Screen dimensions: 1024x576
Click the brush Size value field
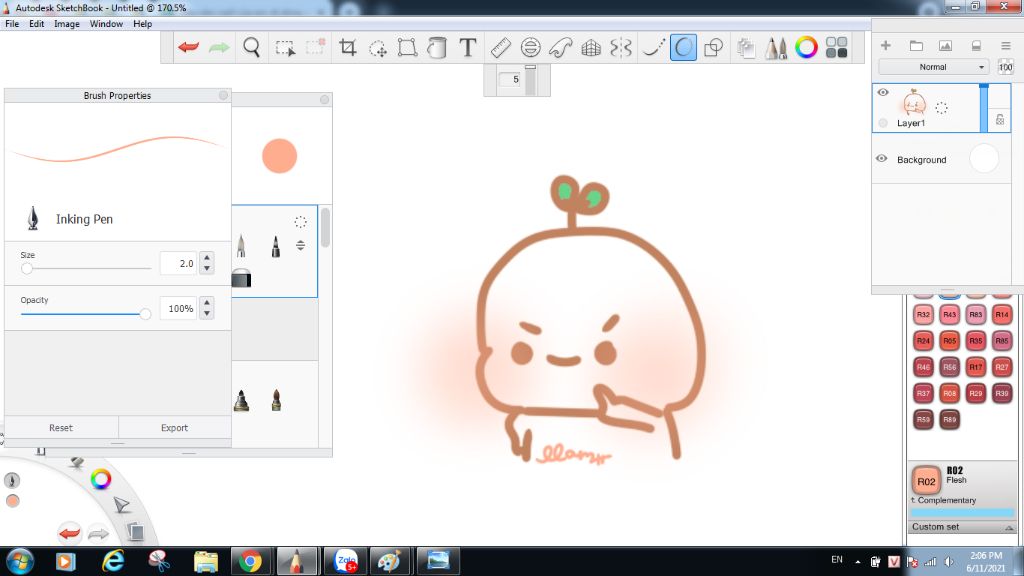pos(178,263)
